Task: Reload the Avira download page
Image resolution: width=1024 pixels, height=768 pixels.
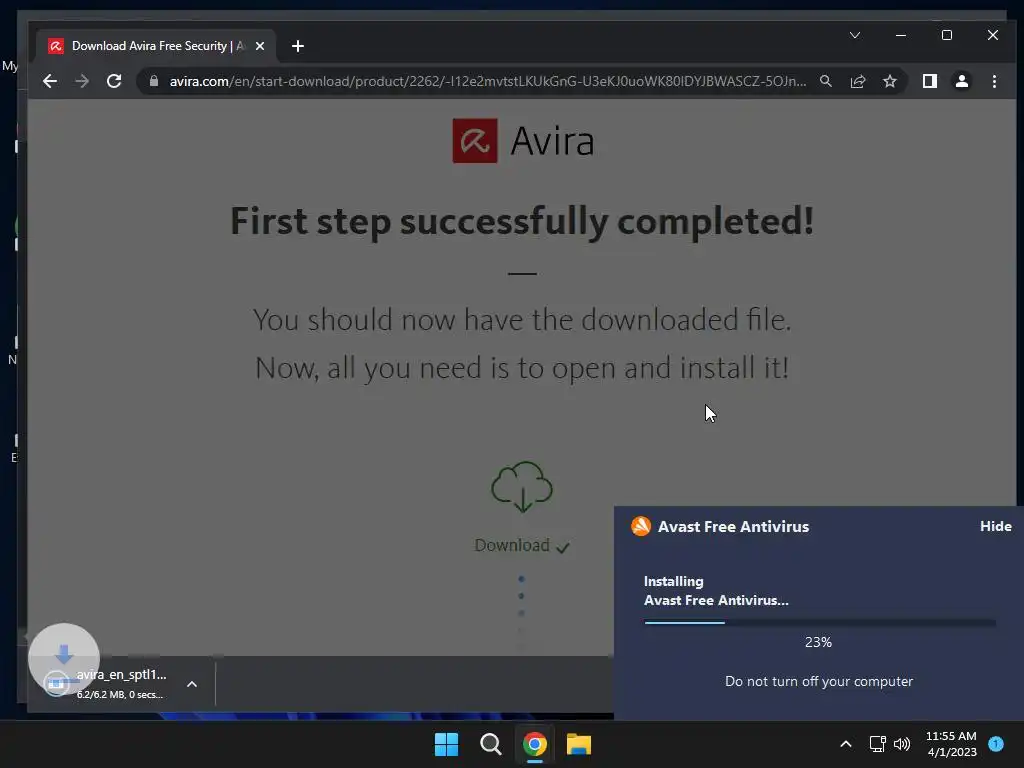Action: (x=114, y=81)
